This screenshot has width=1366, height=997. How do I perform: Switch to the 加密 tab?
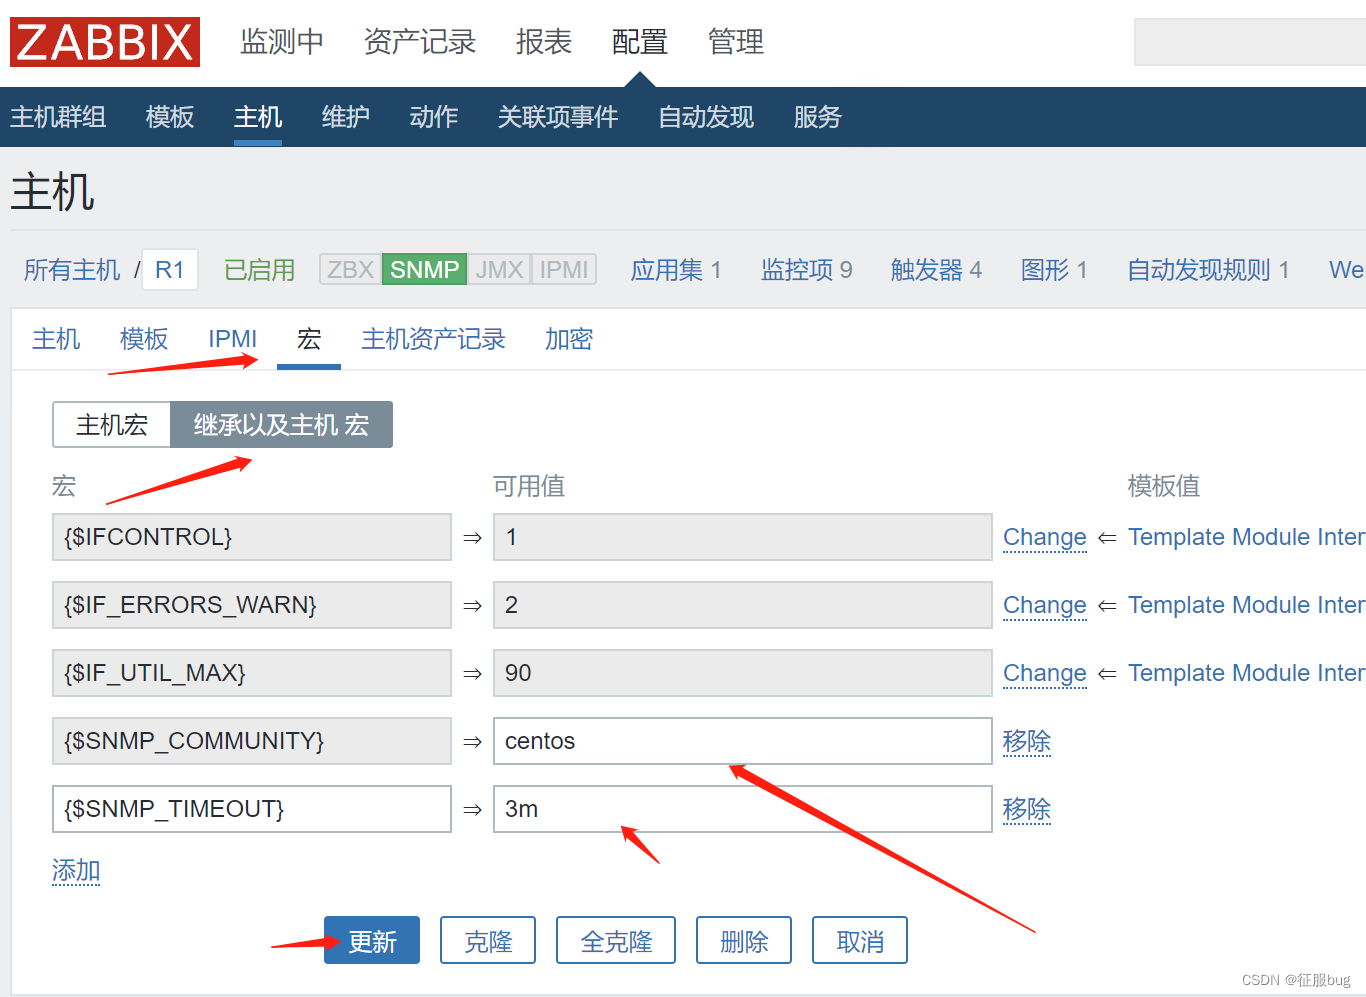click(x=569, y=339)
